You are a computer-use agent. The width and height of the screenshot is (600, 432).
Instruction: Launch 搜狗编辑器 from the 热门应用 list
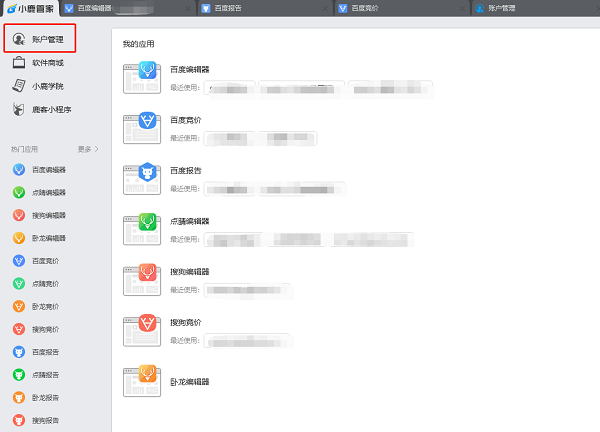click(39, 215)
